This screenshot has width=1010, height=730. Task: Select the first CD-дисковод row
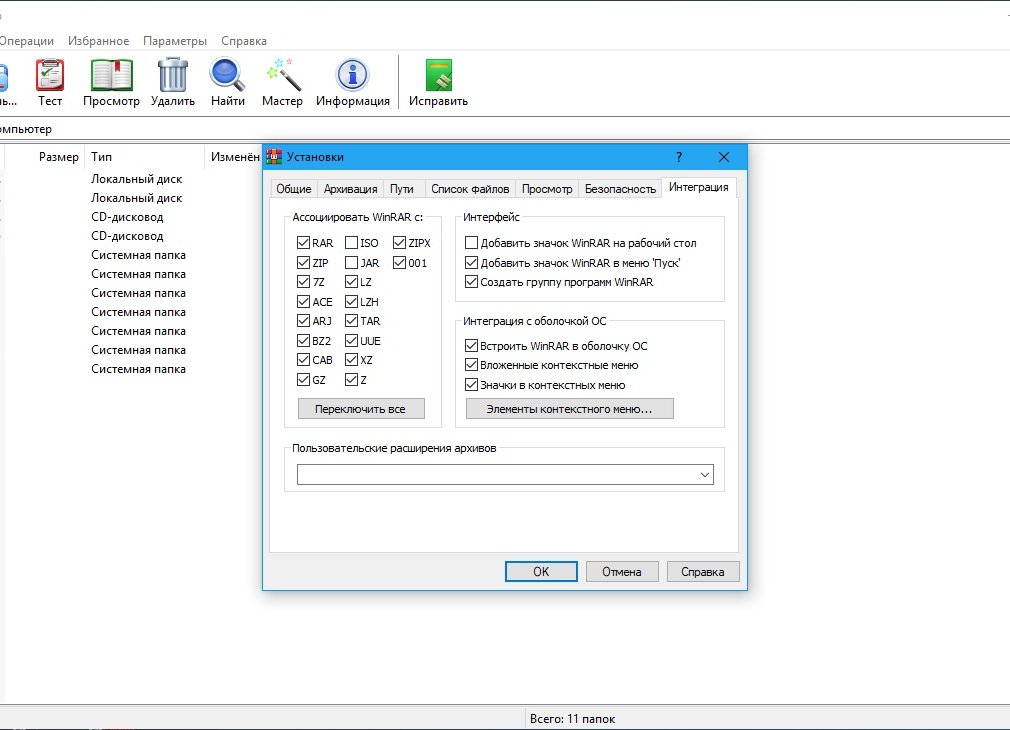(127, 217)
